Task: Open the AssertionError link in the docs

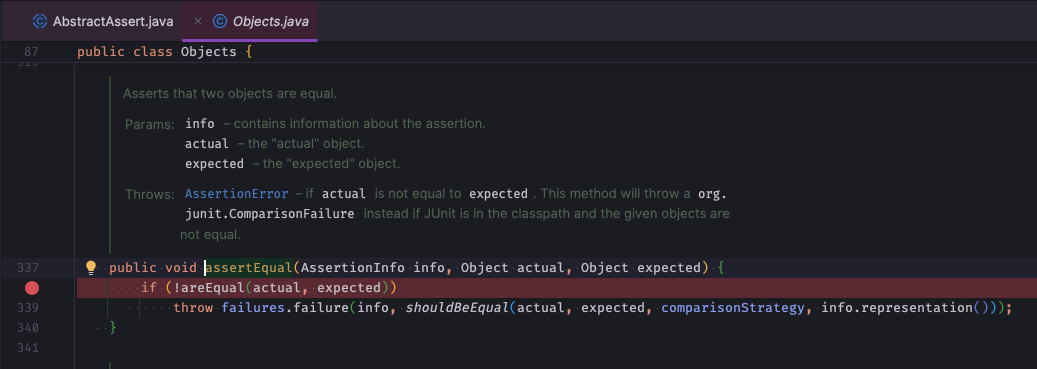Action: 237,194
